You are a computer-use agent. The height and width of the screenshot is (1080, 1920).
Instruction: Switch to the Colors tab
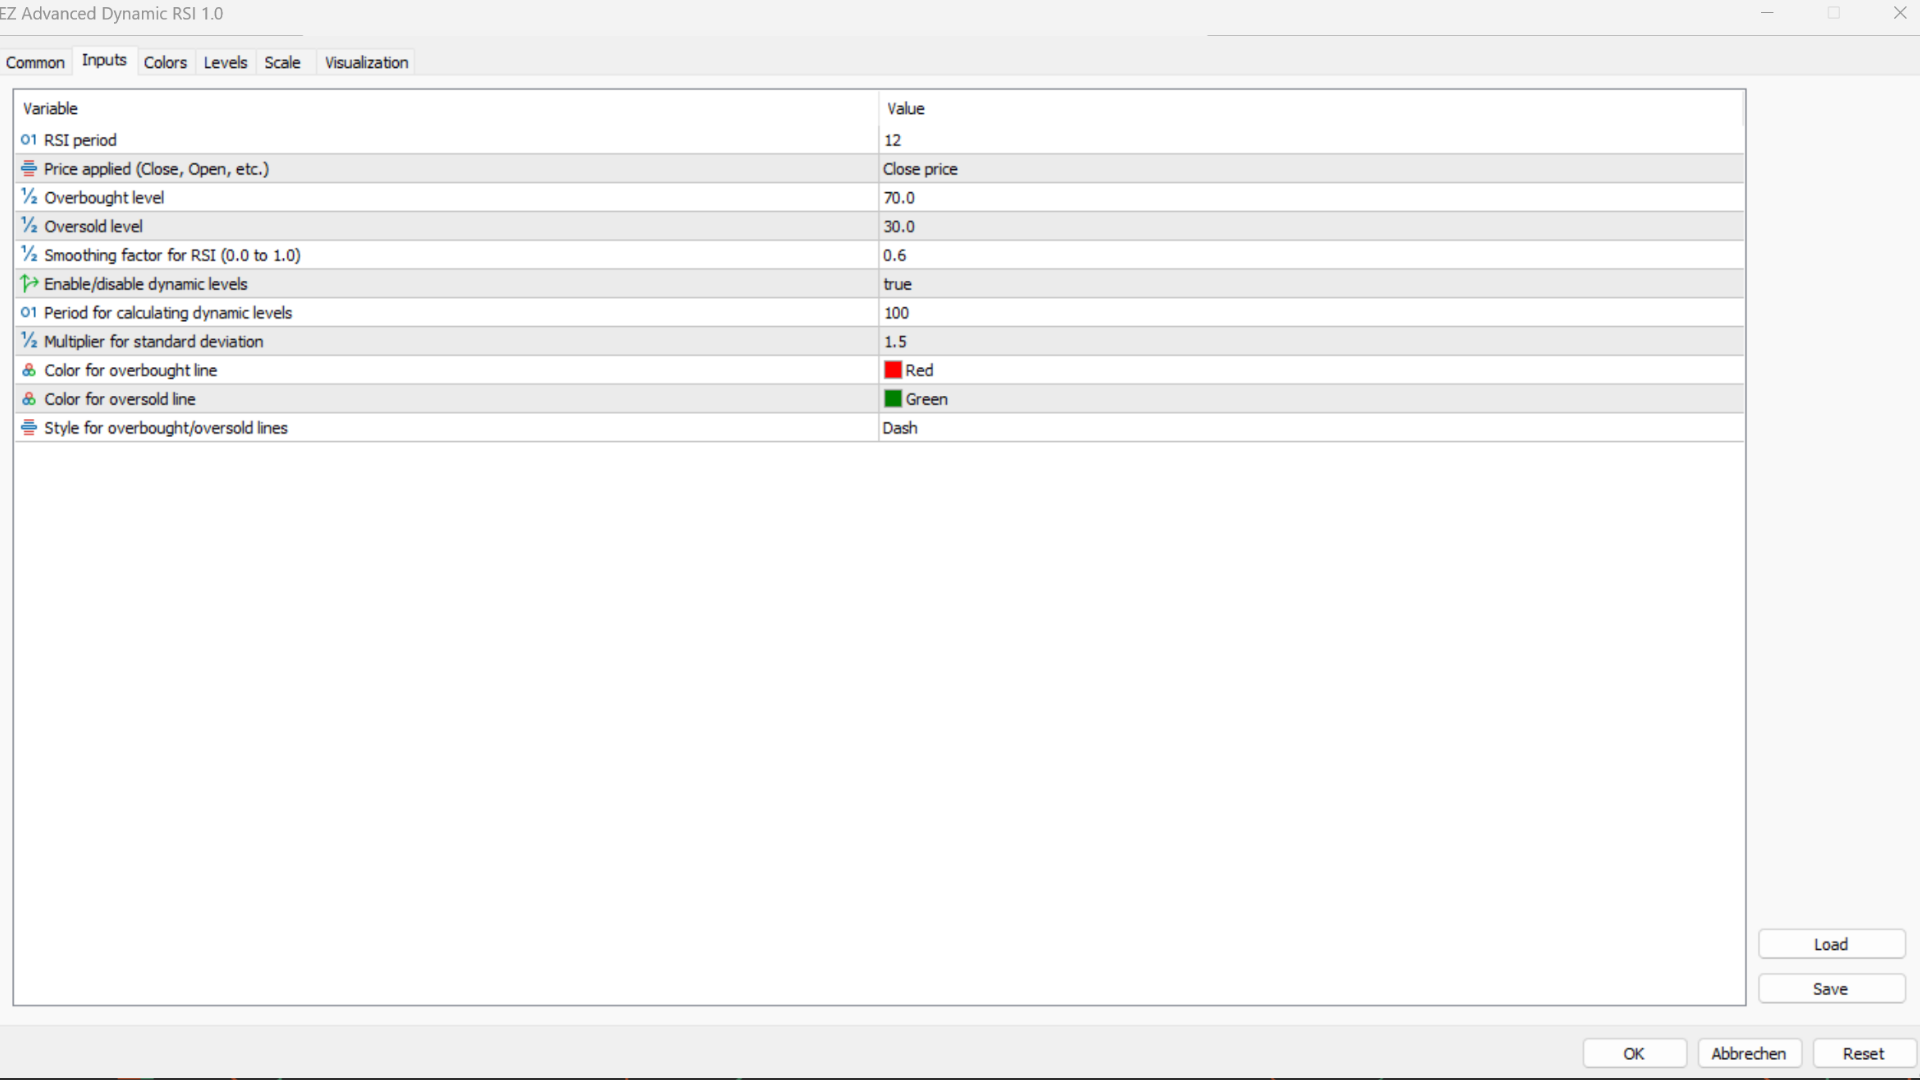click(165, 62)
